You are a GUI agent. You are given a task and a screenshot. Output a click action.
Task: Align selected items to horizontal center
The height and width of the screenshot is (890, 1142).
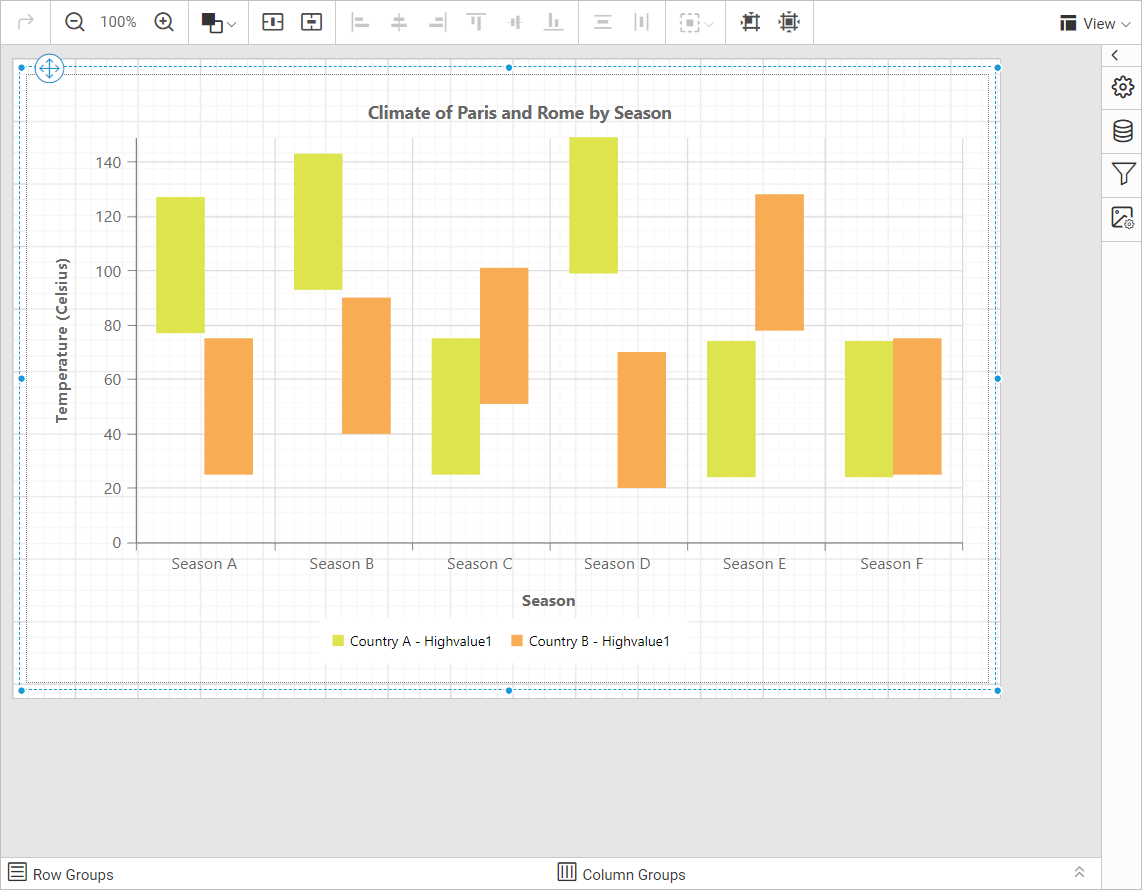tap(398, 23)
